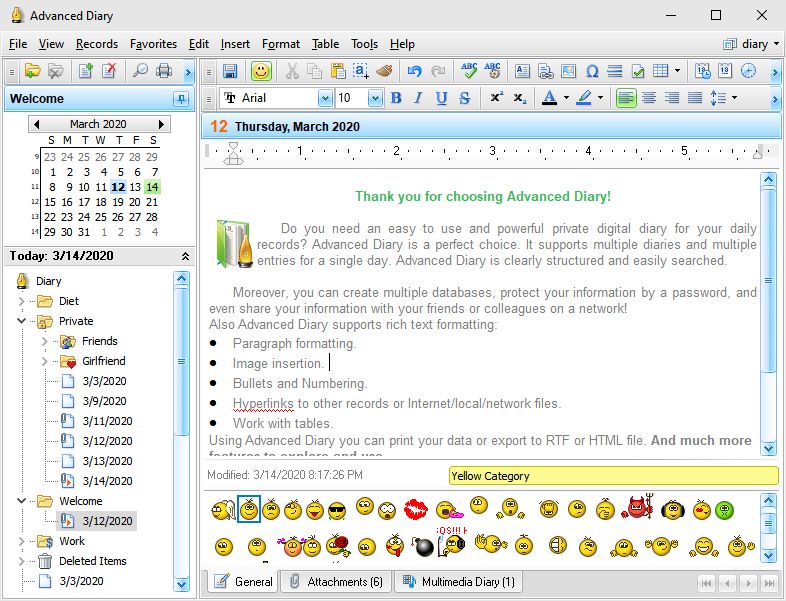Expand the Work folder
The height and width of the screenshot is (601, 786).
point(21,541)
